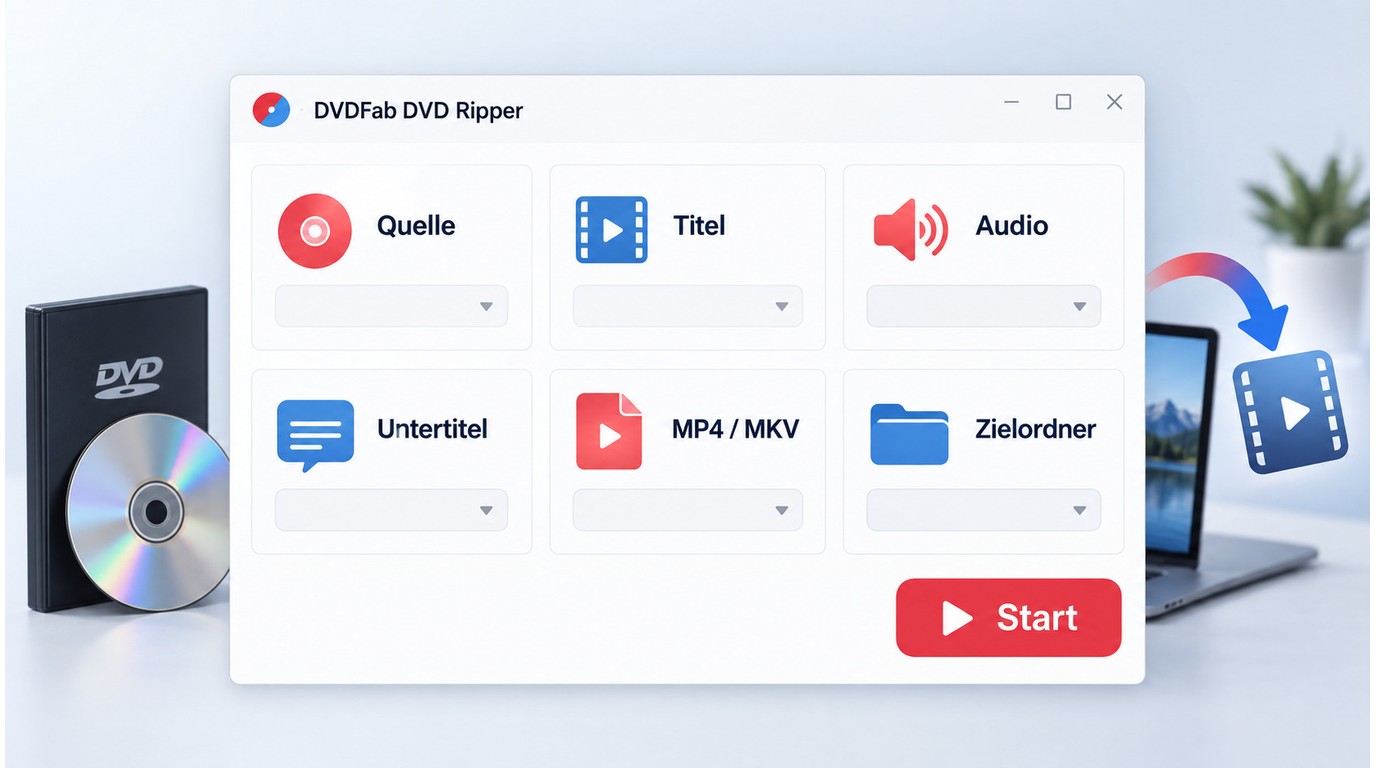Screen dimensions: 1376x768
Task: Open the Titel dropdown
Action: pos(688,306)
